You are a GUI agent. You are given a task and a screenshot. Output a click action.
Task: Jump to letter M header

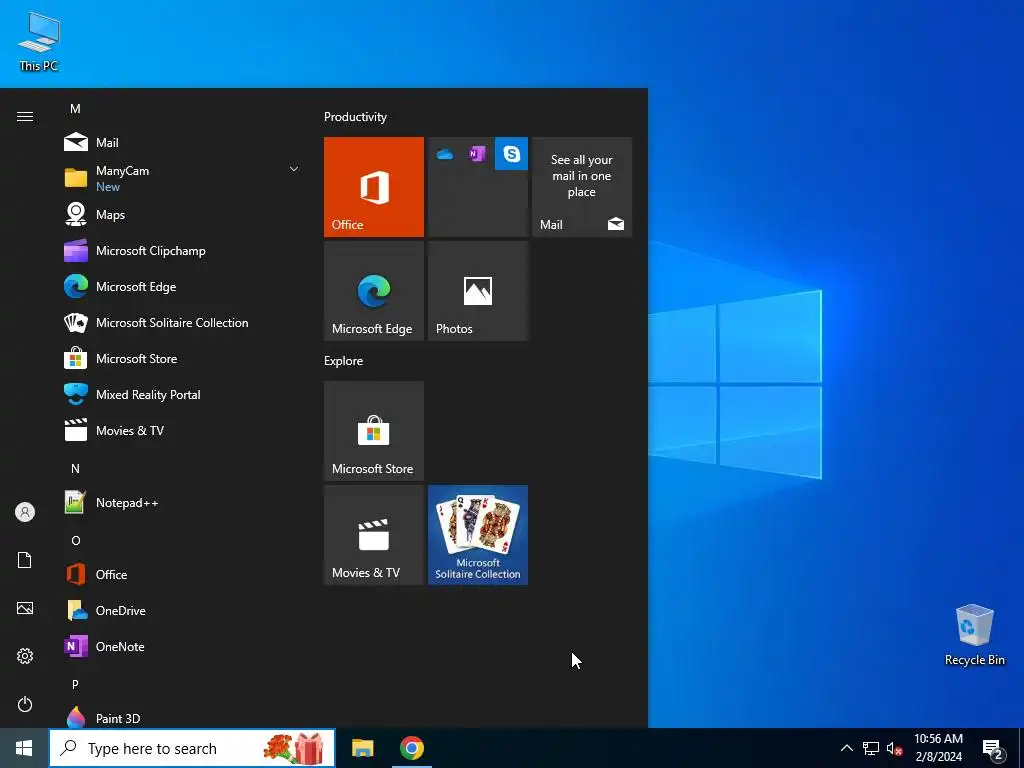[x=75, y=108]
